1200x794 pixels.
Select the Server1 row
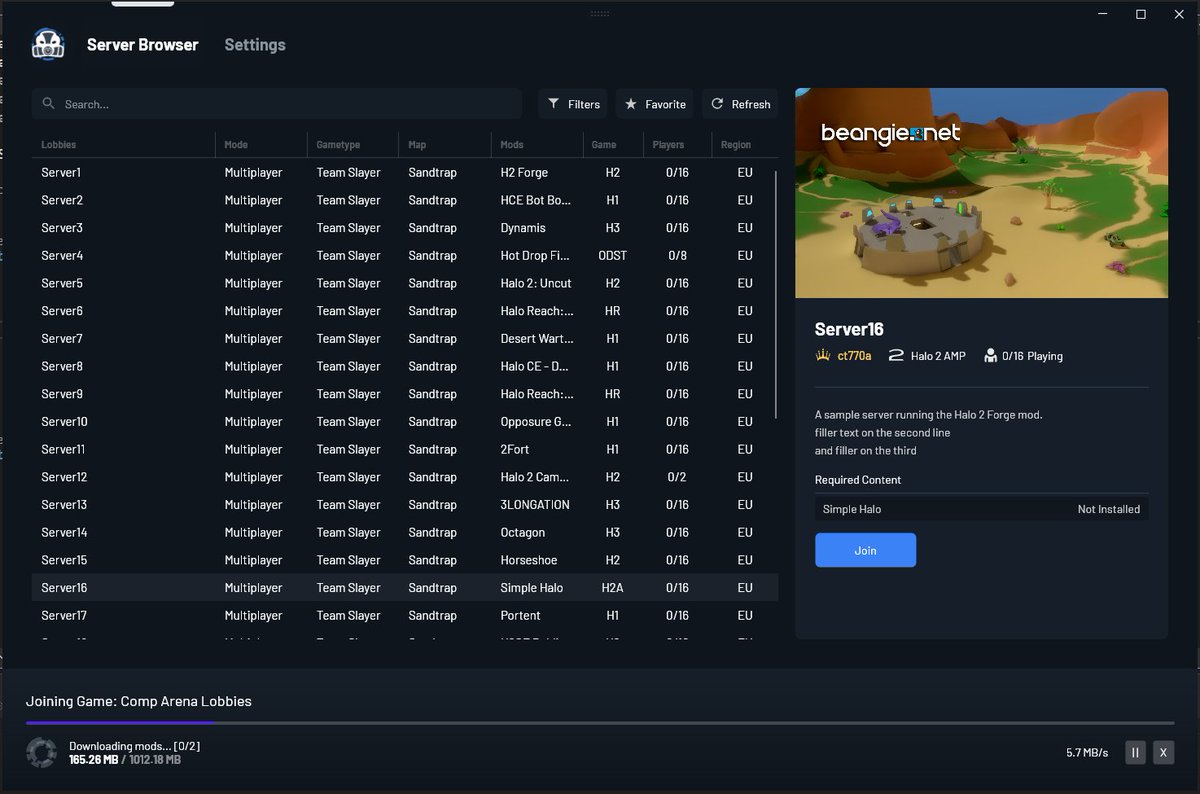point(404,173)
